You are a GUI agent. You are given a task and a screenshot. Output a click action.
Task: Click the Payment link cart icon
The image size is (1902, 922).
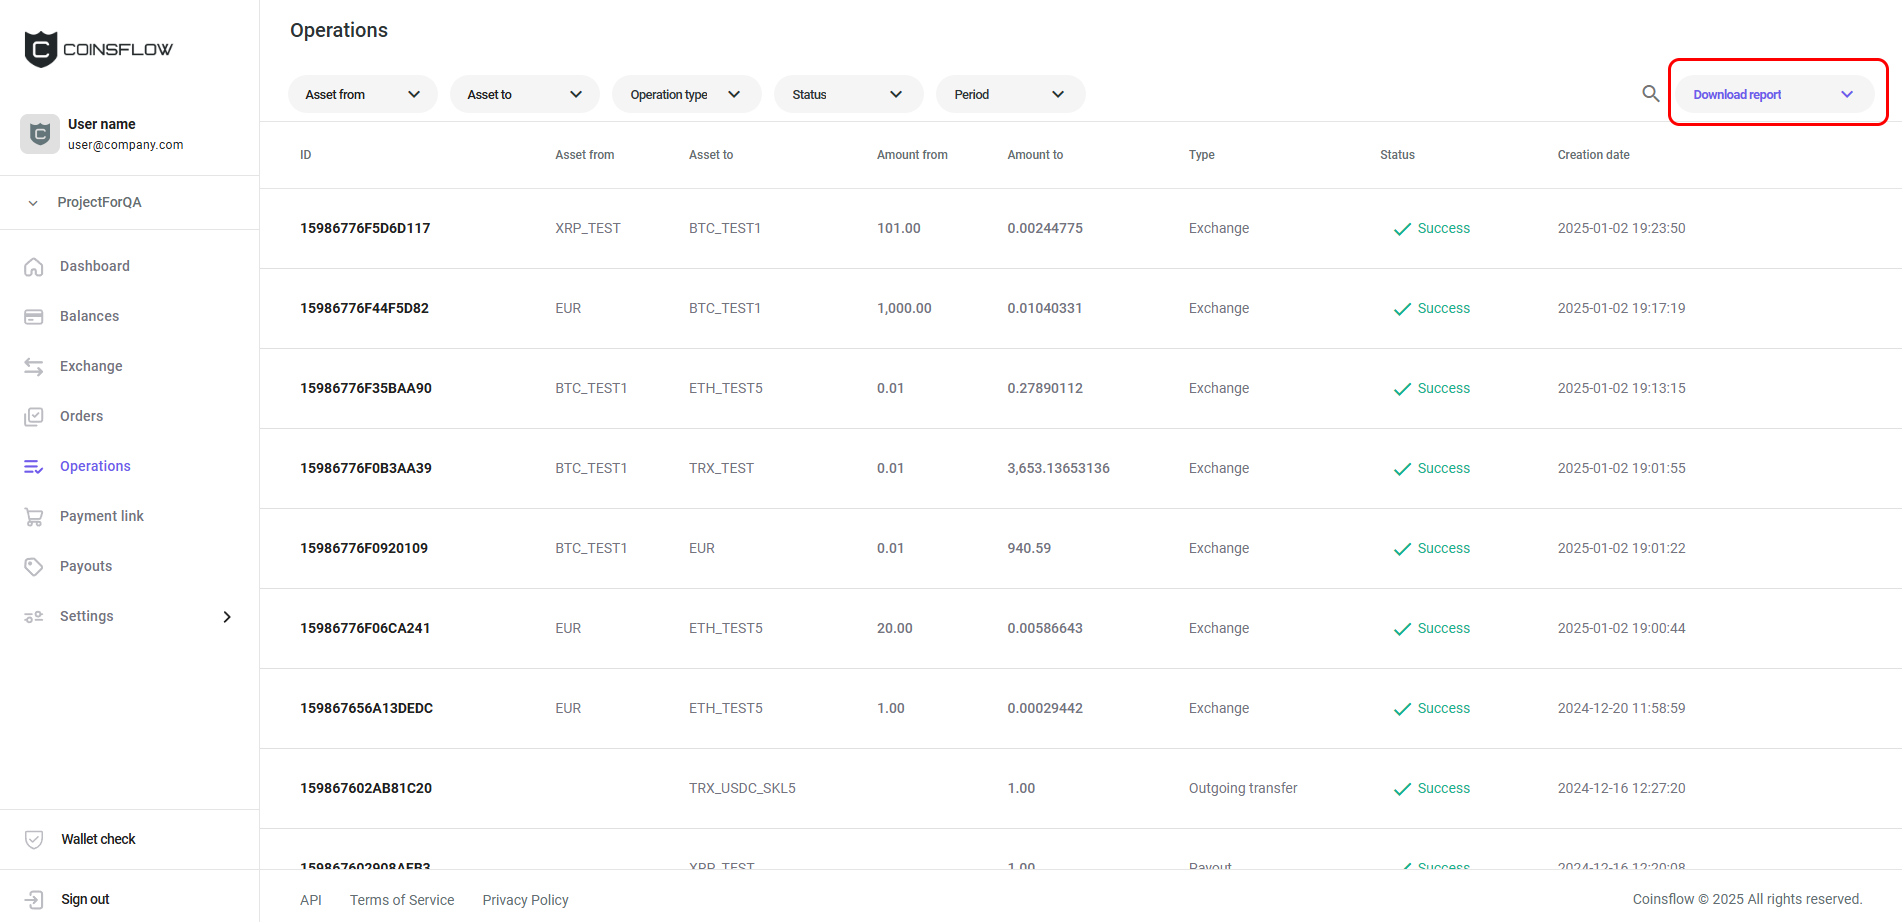(34, 517)
